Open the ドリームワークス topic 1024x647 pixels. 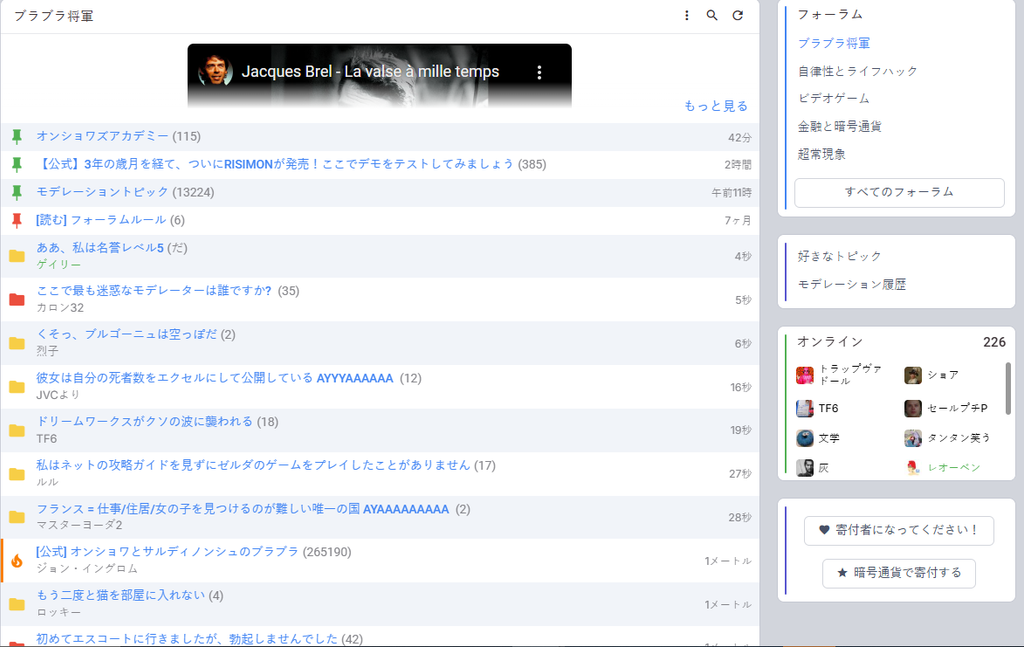point(144,421)
